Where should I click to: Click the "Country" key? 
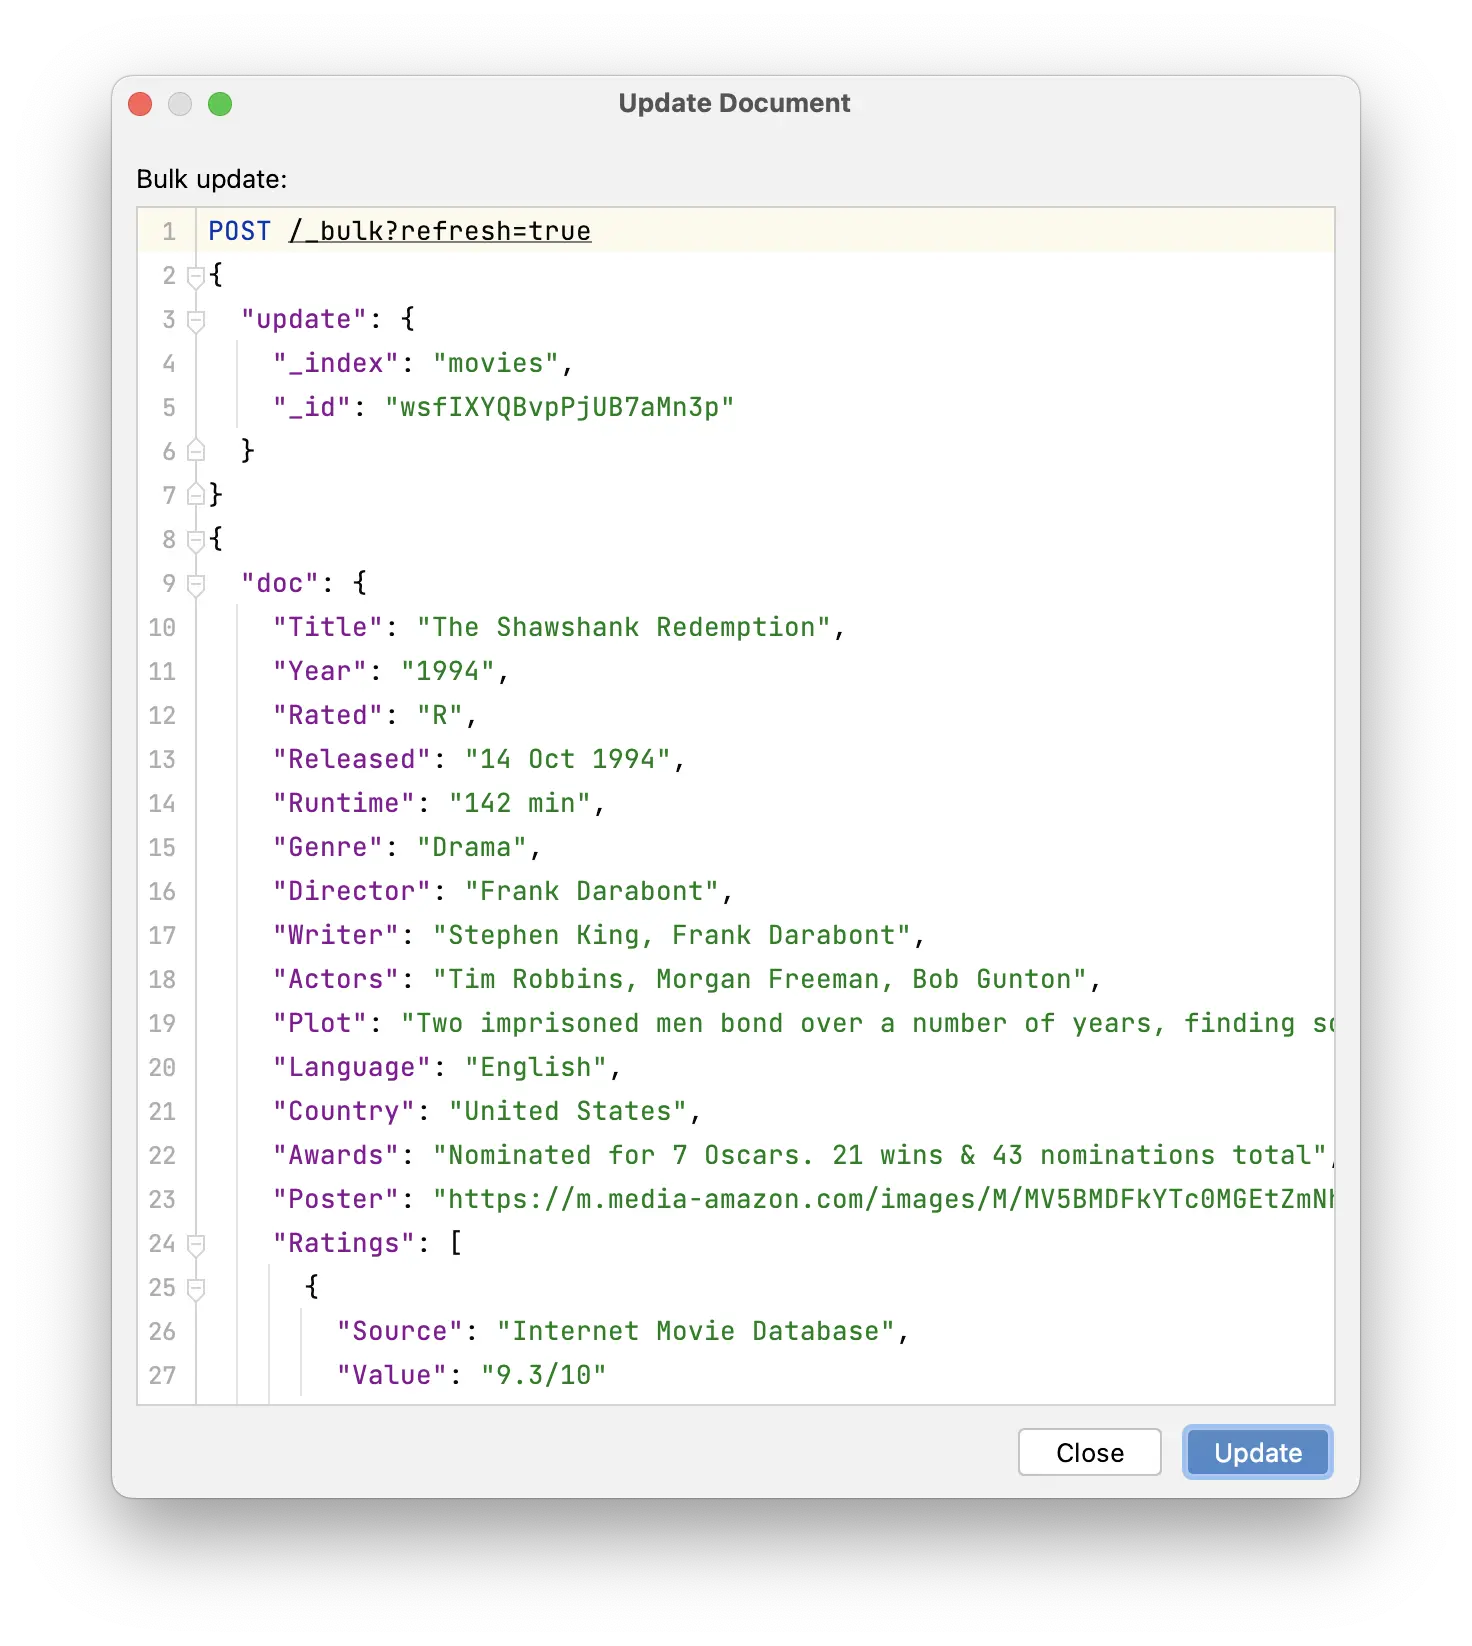tap(344, 1111)
